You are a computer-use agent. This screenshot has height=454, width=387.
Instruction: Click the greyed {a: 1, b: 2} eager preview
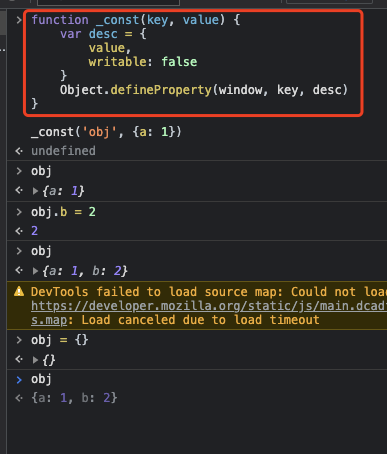pyautogui.click(x=74, y=398)
